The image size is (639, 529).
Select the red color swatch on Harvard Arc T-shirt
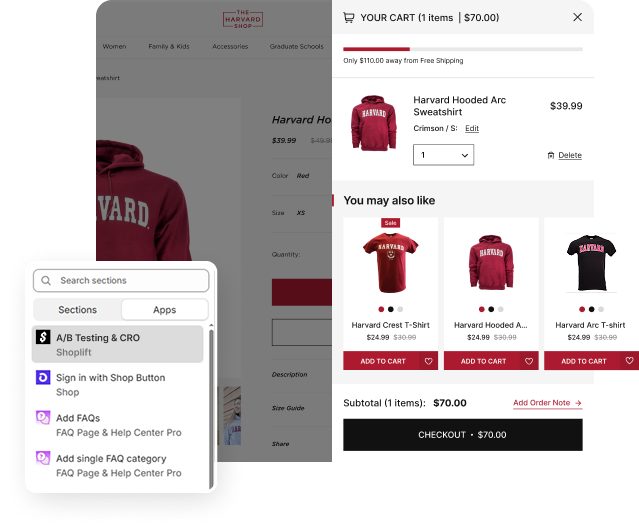[582, 309]
